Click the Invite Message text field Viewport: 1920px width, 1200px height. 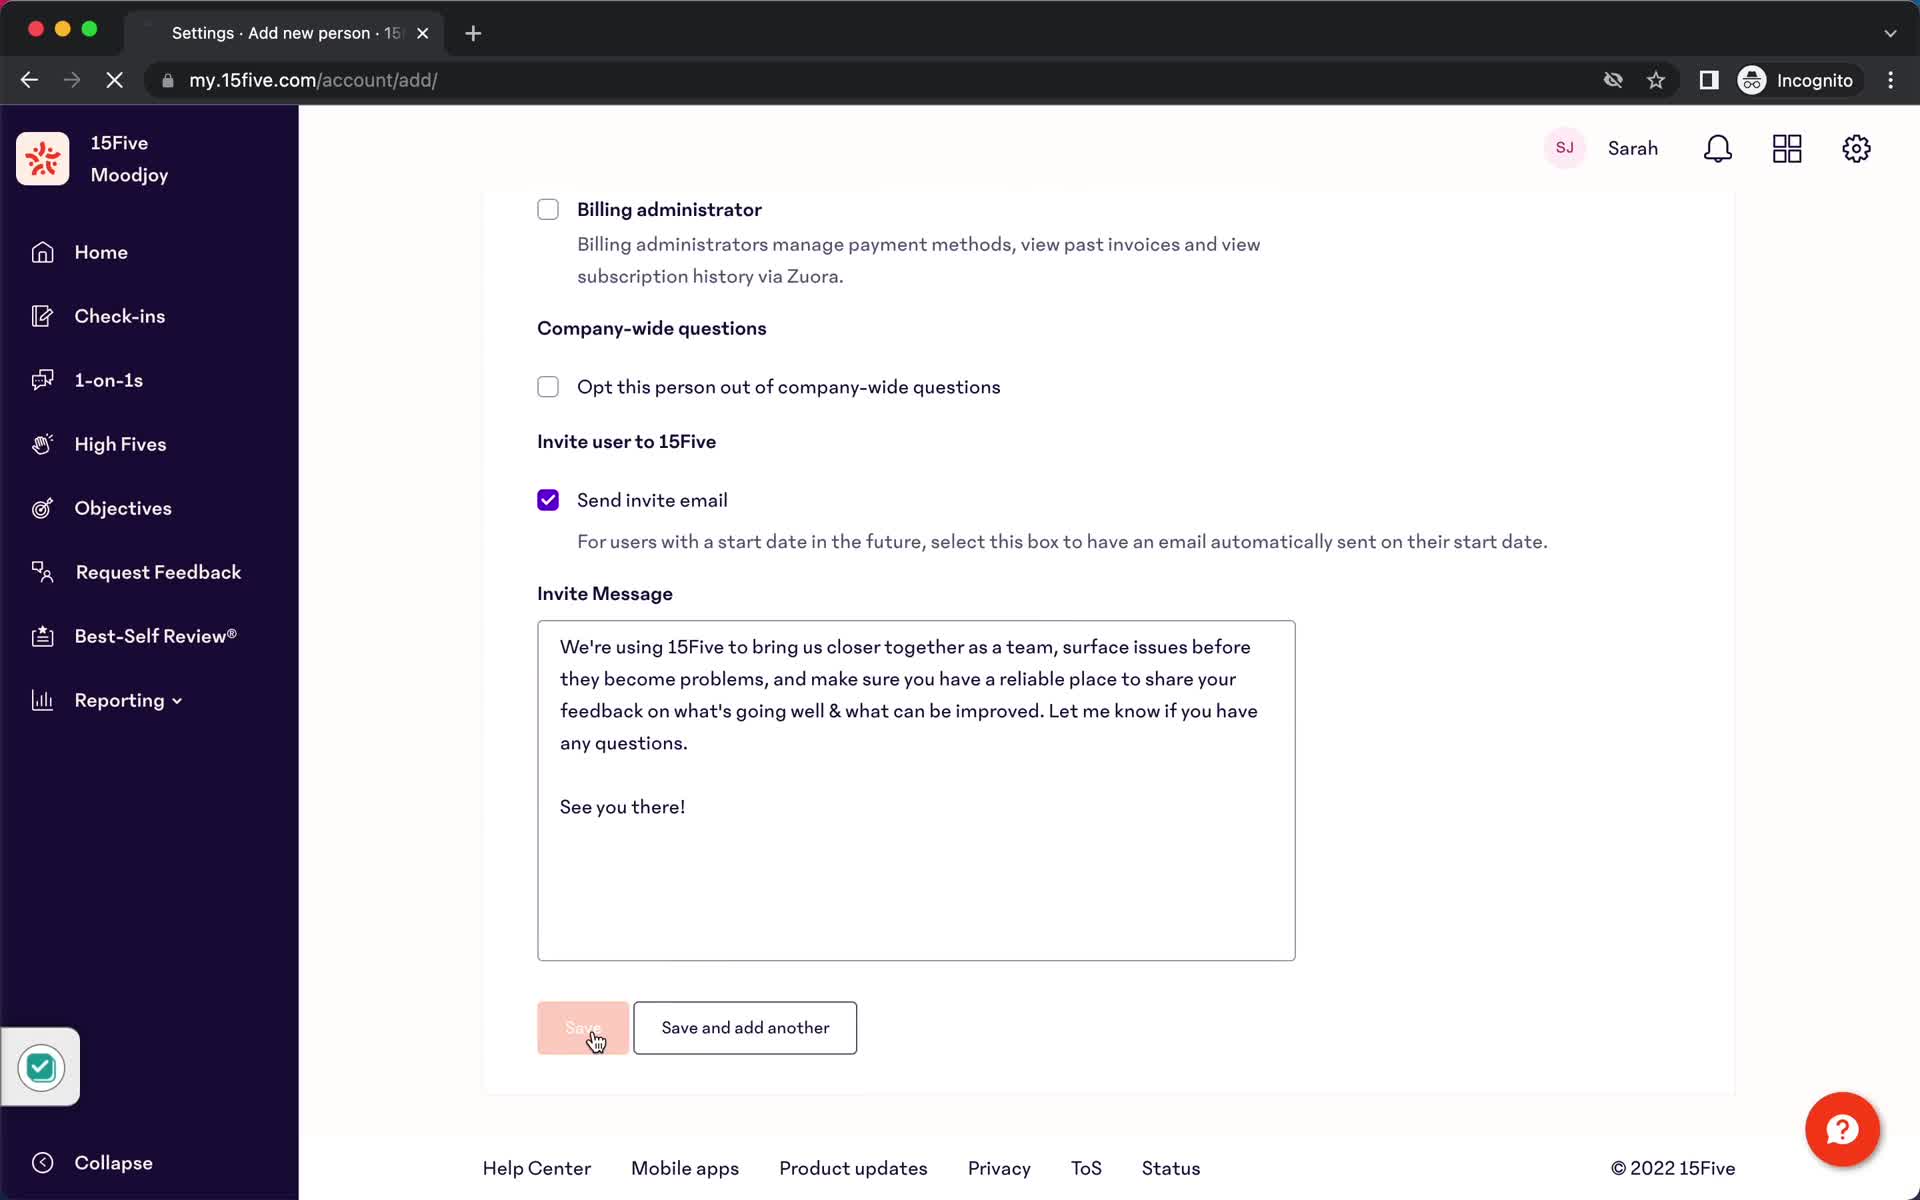point(915,789)
